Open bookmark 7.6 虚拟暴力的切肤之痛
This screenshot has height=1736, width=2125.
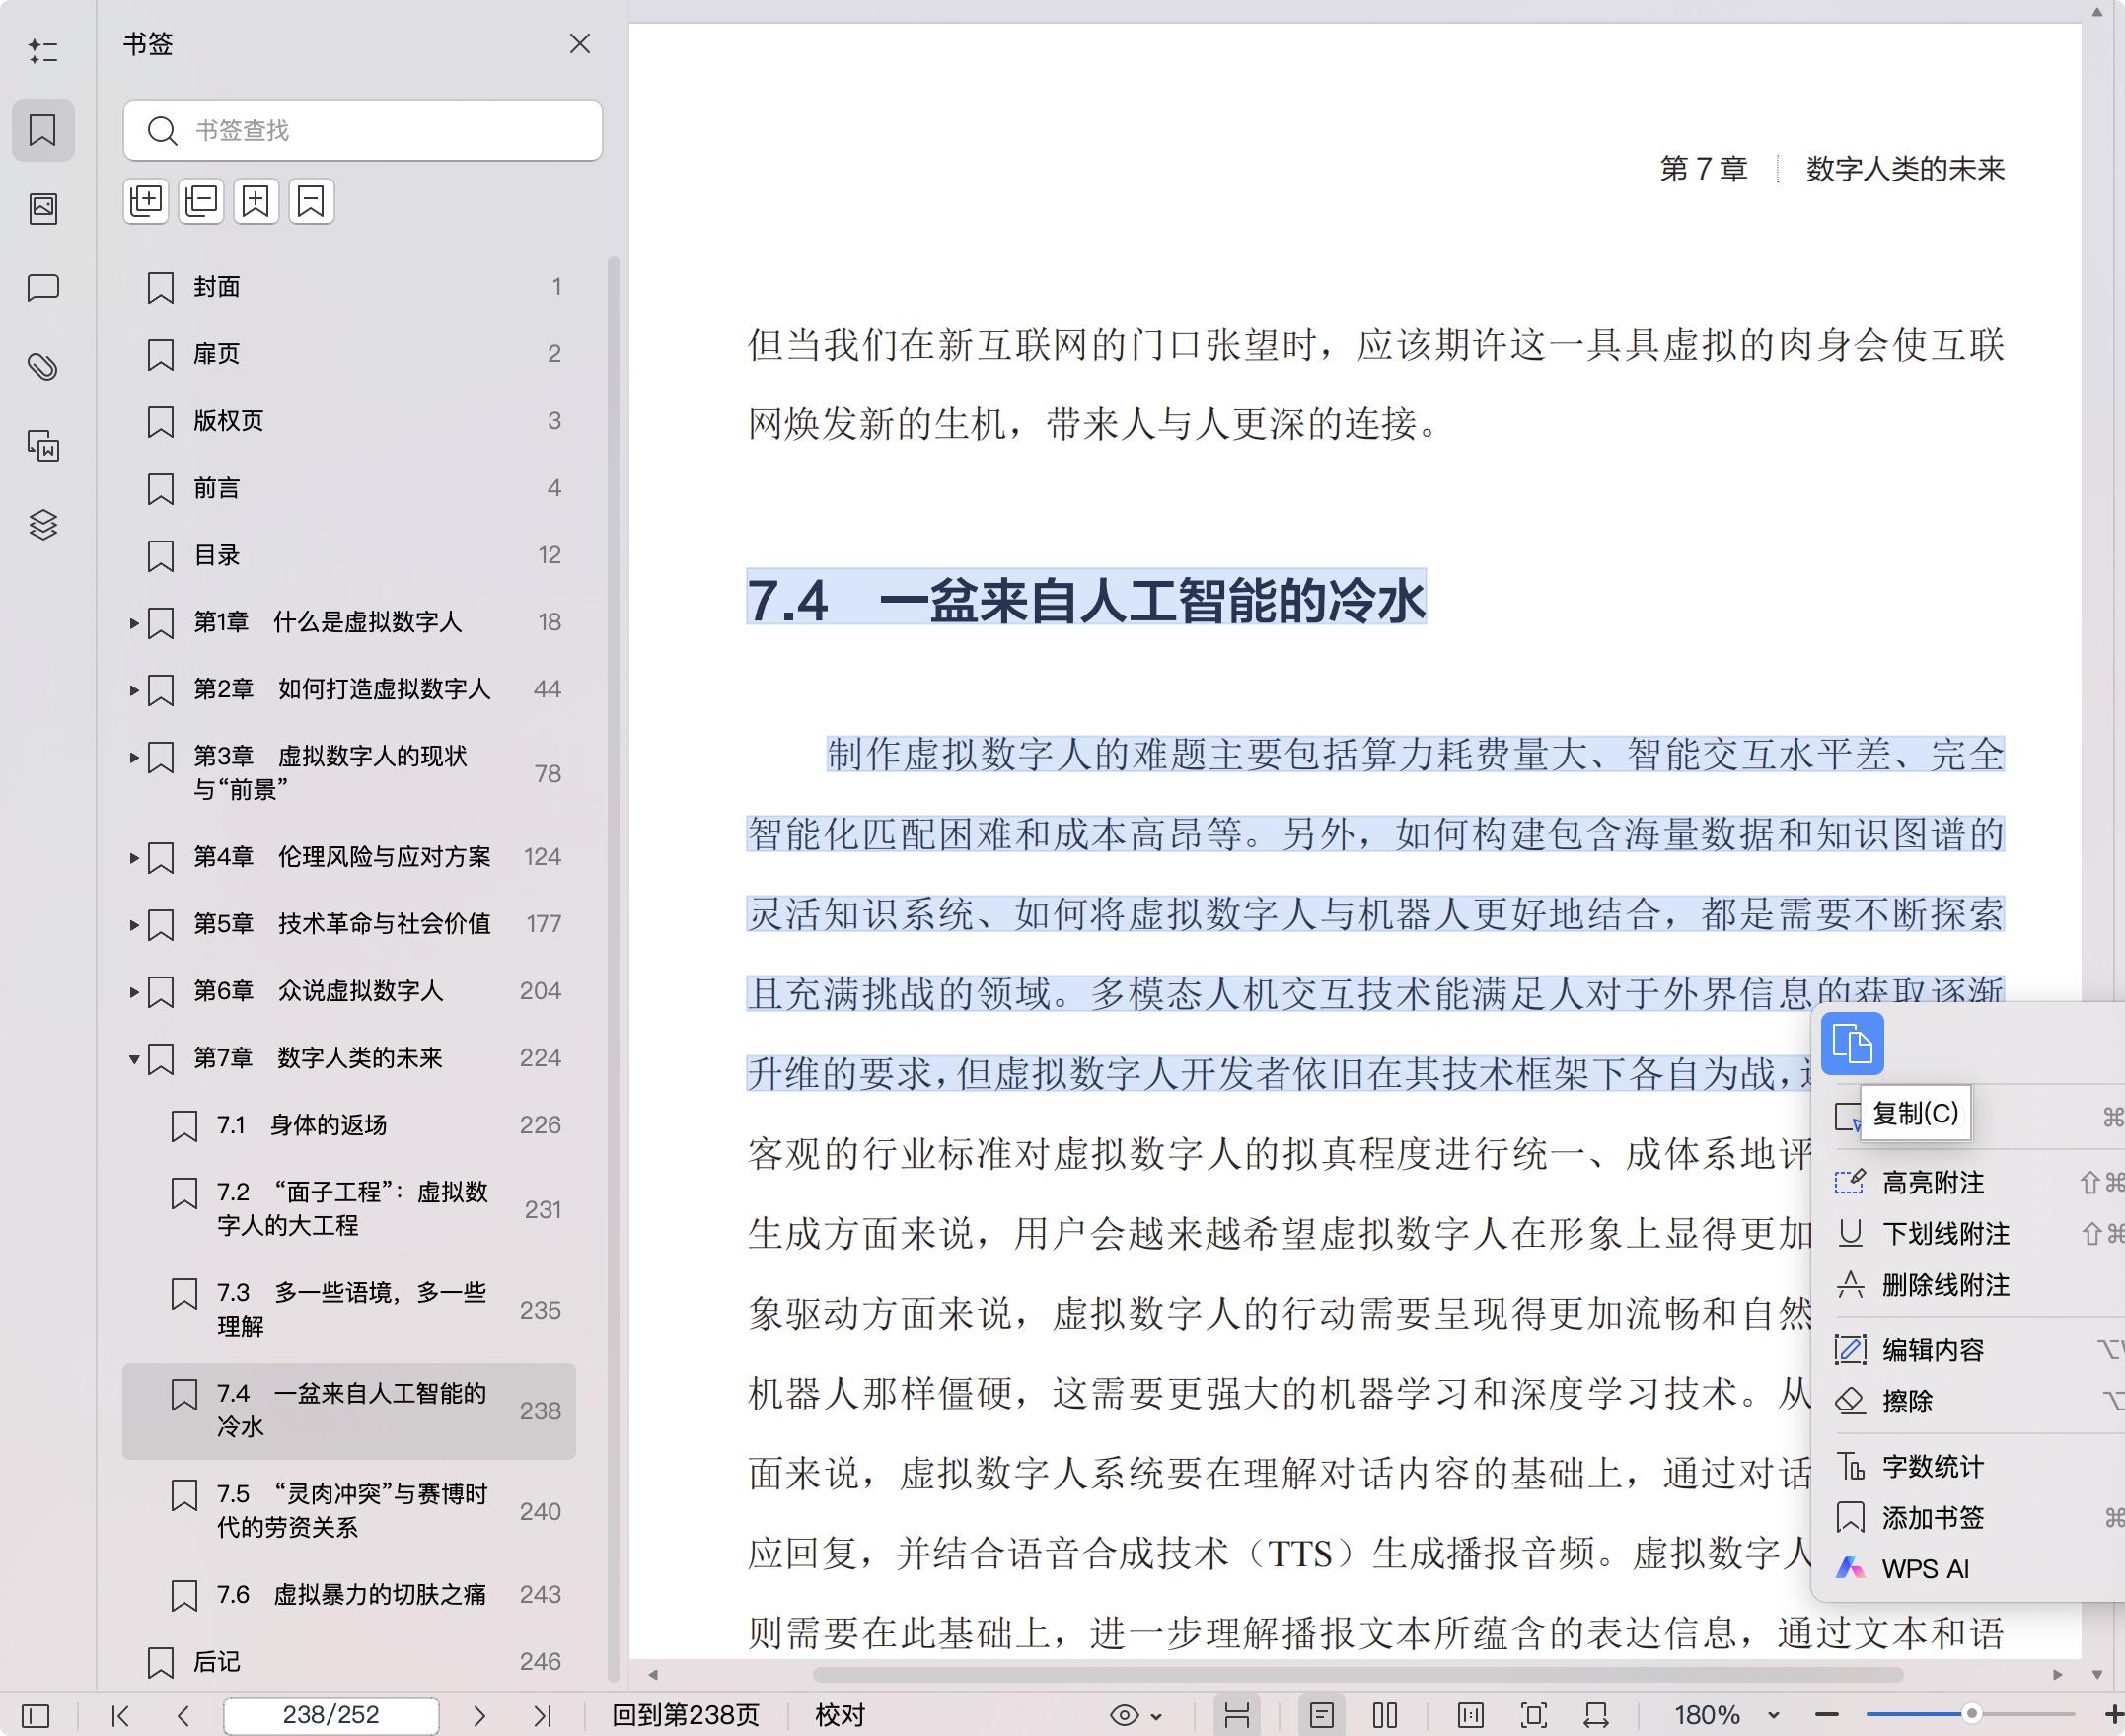pos(349,1595)
